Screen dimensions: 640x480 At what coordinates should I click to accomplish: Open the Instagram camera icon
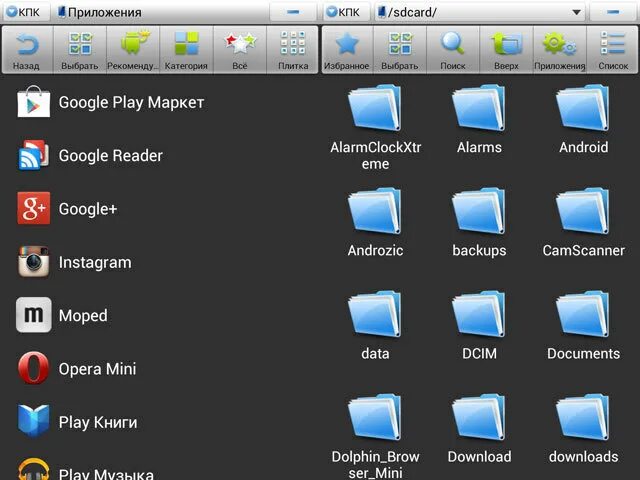(x=33, y=262)
